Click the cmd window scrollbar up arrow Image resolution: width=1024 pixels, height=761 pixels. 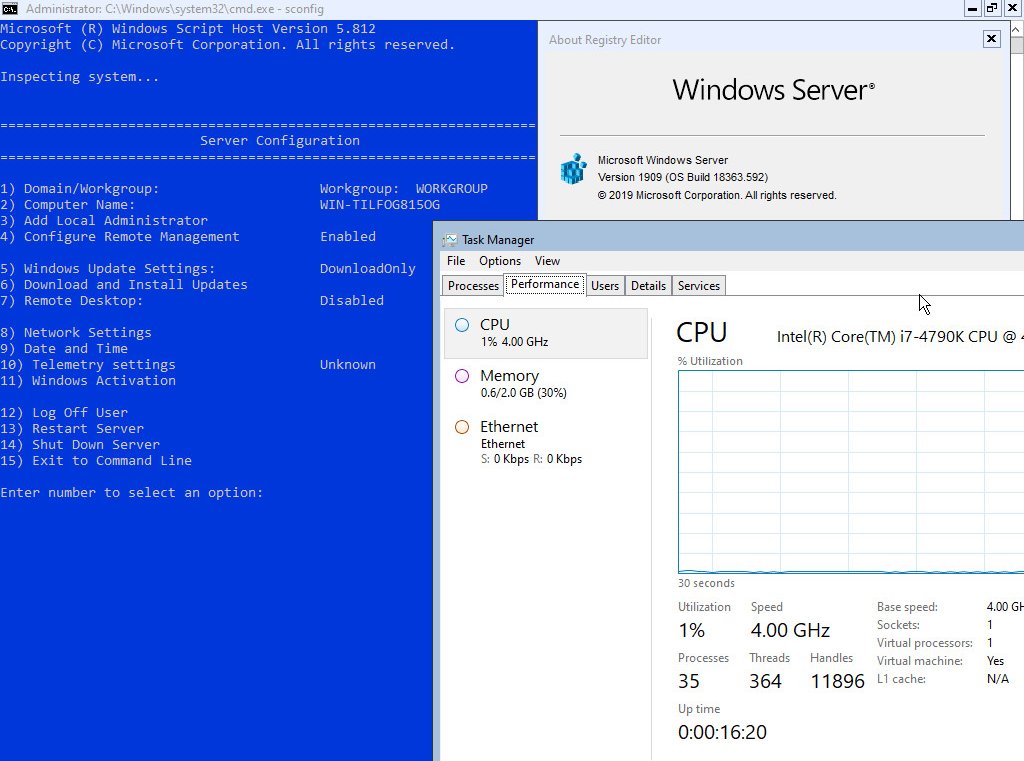click(1017, 29)
